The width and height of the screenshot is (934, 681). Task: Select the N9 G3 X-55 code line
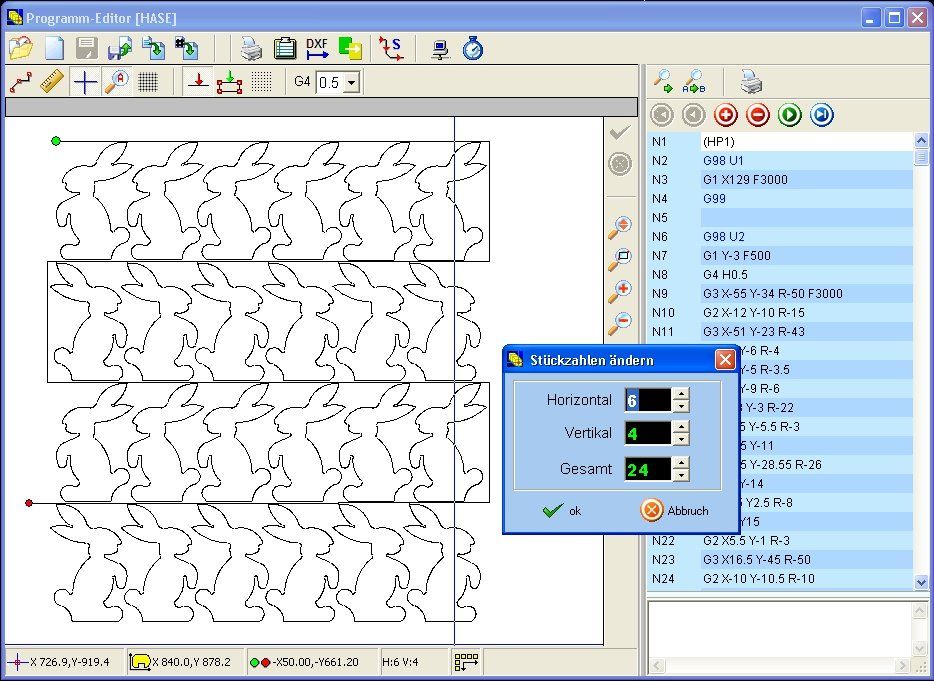pyautogui.click(x=772, y=293)
